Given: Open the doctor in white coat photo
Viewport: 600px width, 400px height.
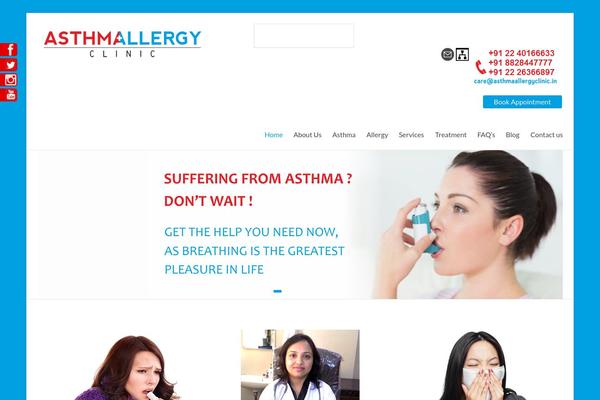Looking at the screenshot, I should [x=300, y=365].
